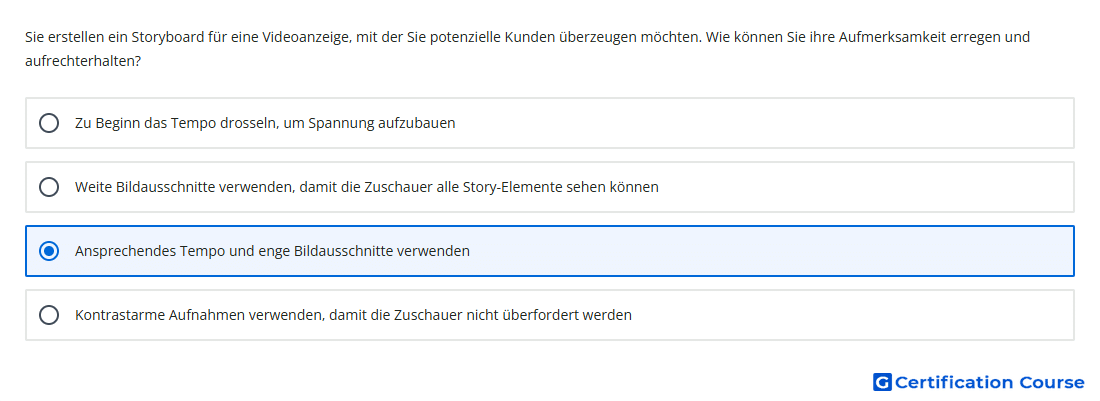The height and width of the screenshot is (401, 1100).
Task: Pick the "Kontrastarme Aufnahmen verwenden" radio circle
Action: click(x=49, y=315)
